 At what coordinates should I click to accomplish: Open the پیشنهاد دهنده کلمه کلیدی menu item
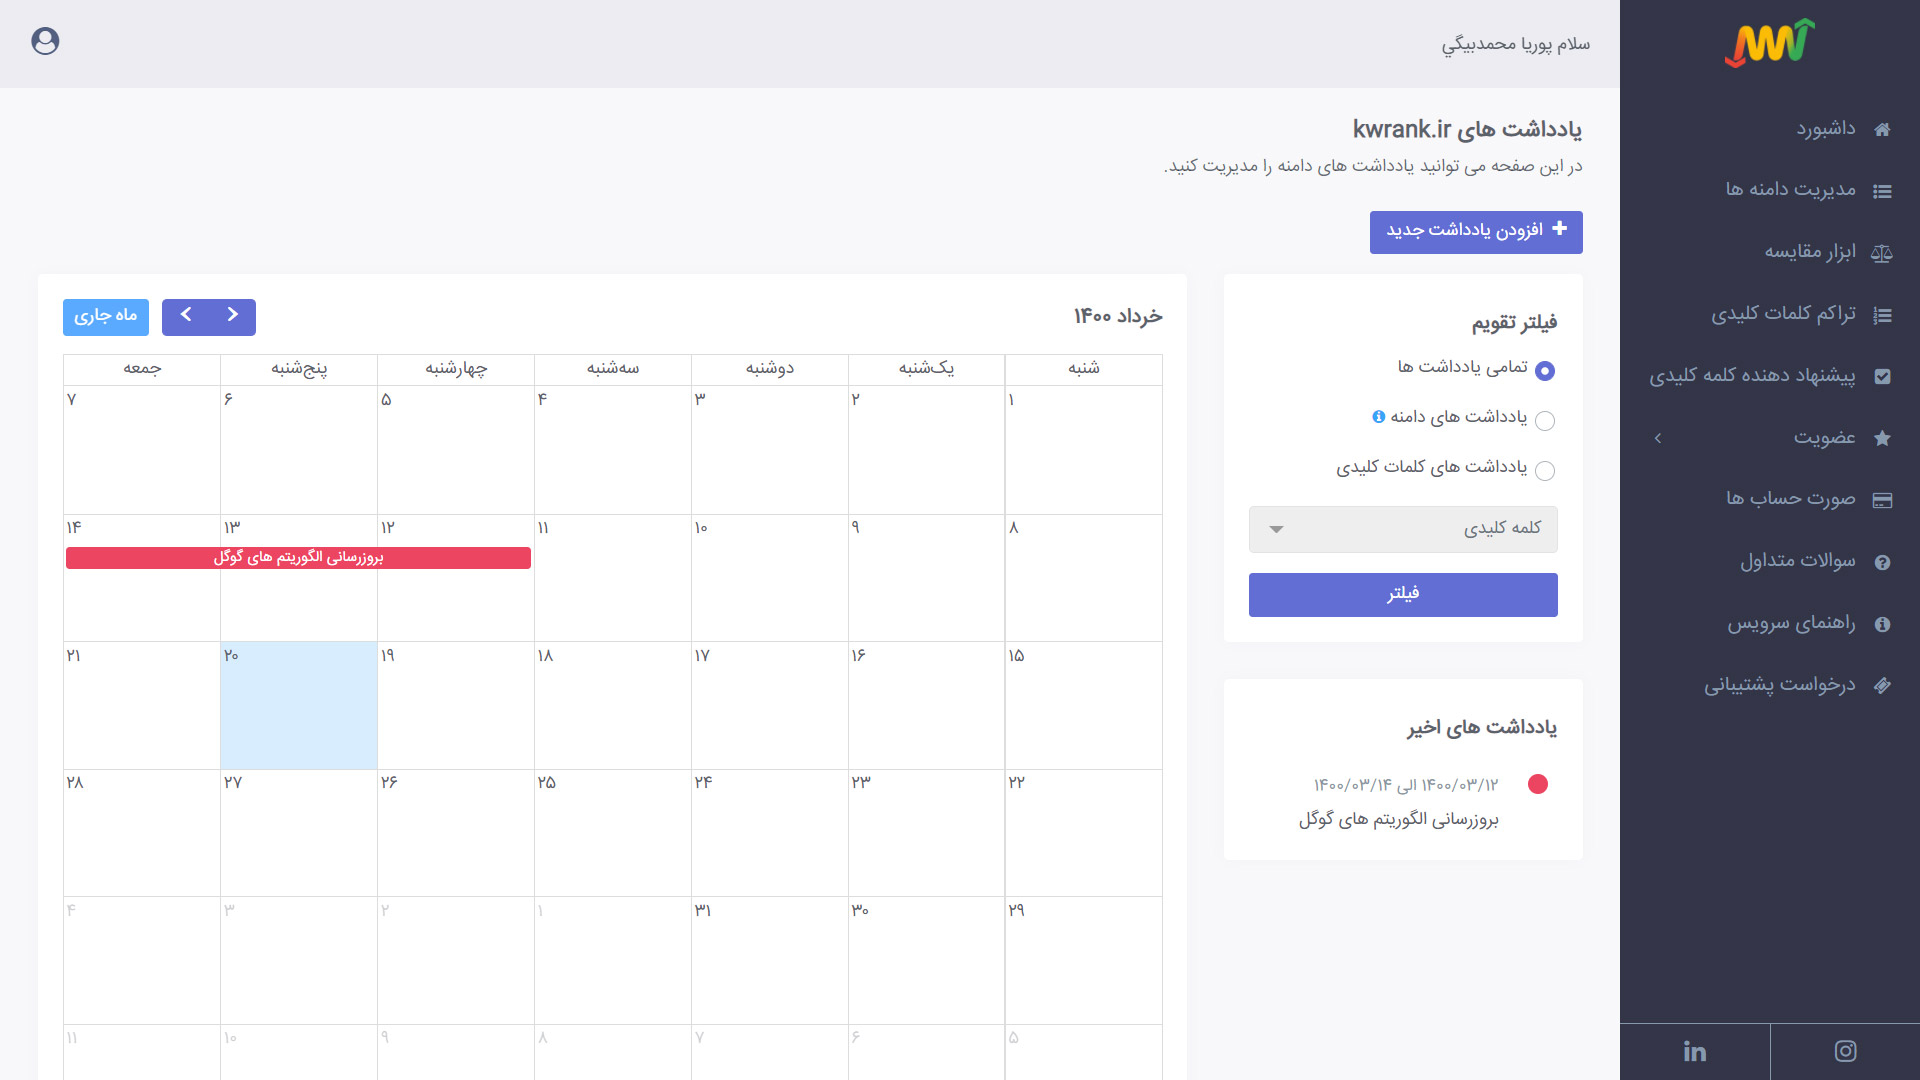(x=1770, y=376)
